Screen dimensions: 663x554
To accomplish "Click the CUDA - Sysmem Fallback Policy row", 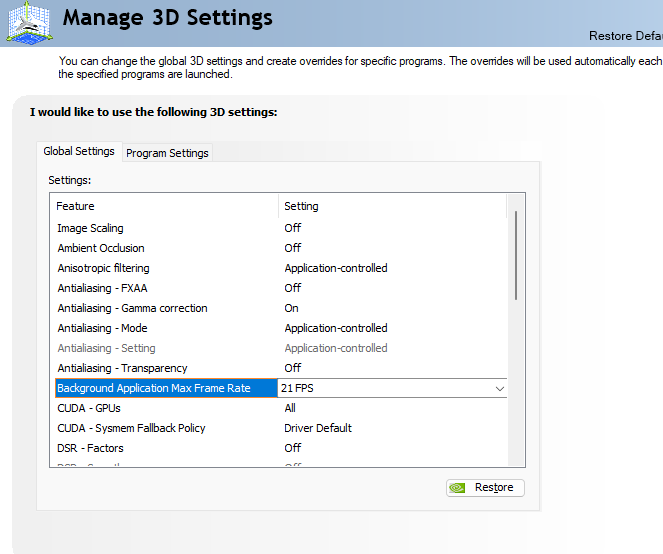I will click(x=131, y=428).
